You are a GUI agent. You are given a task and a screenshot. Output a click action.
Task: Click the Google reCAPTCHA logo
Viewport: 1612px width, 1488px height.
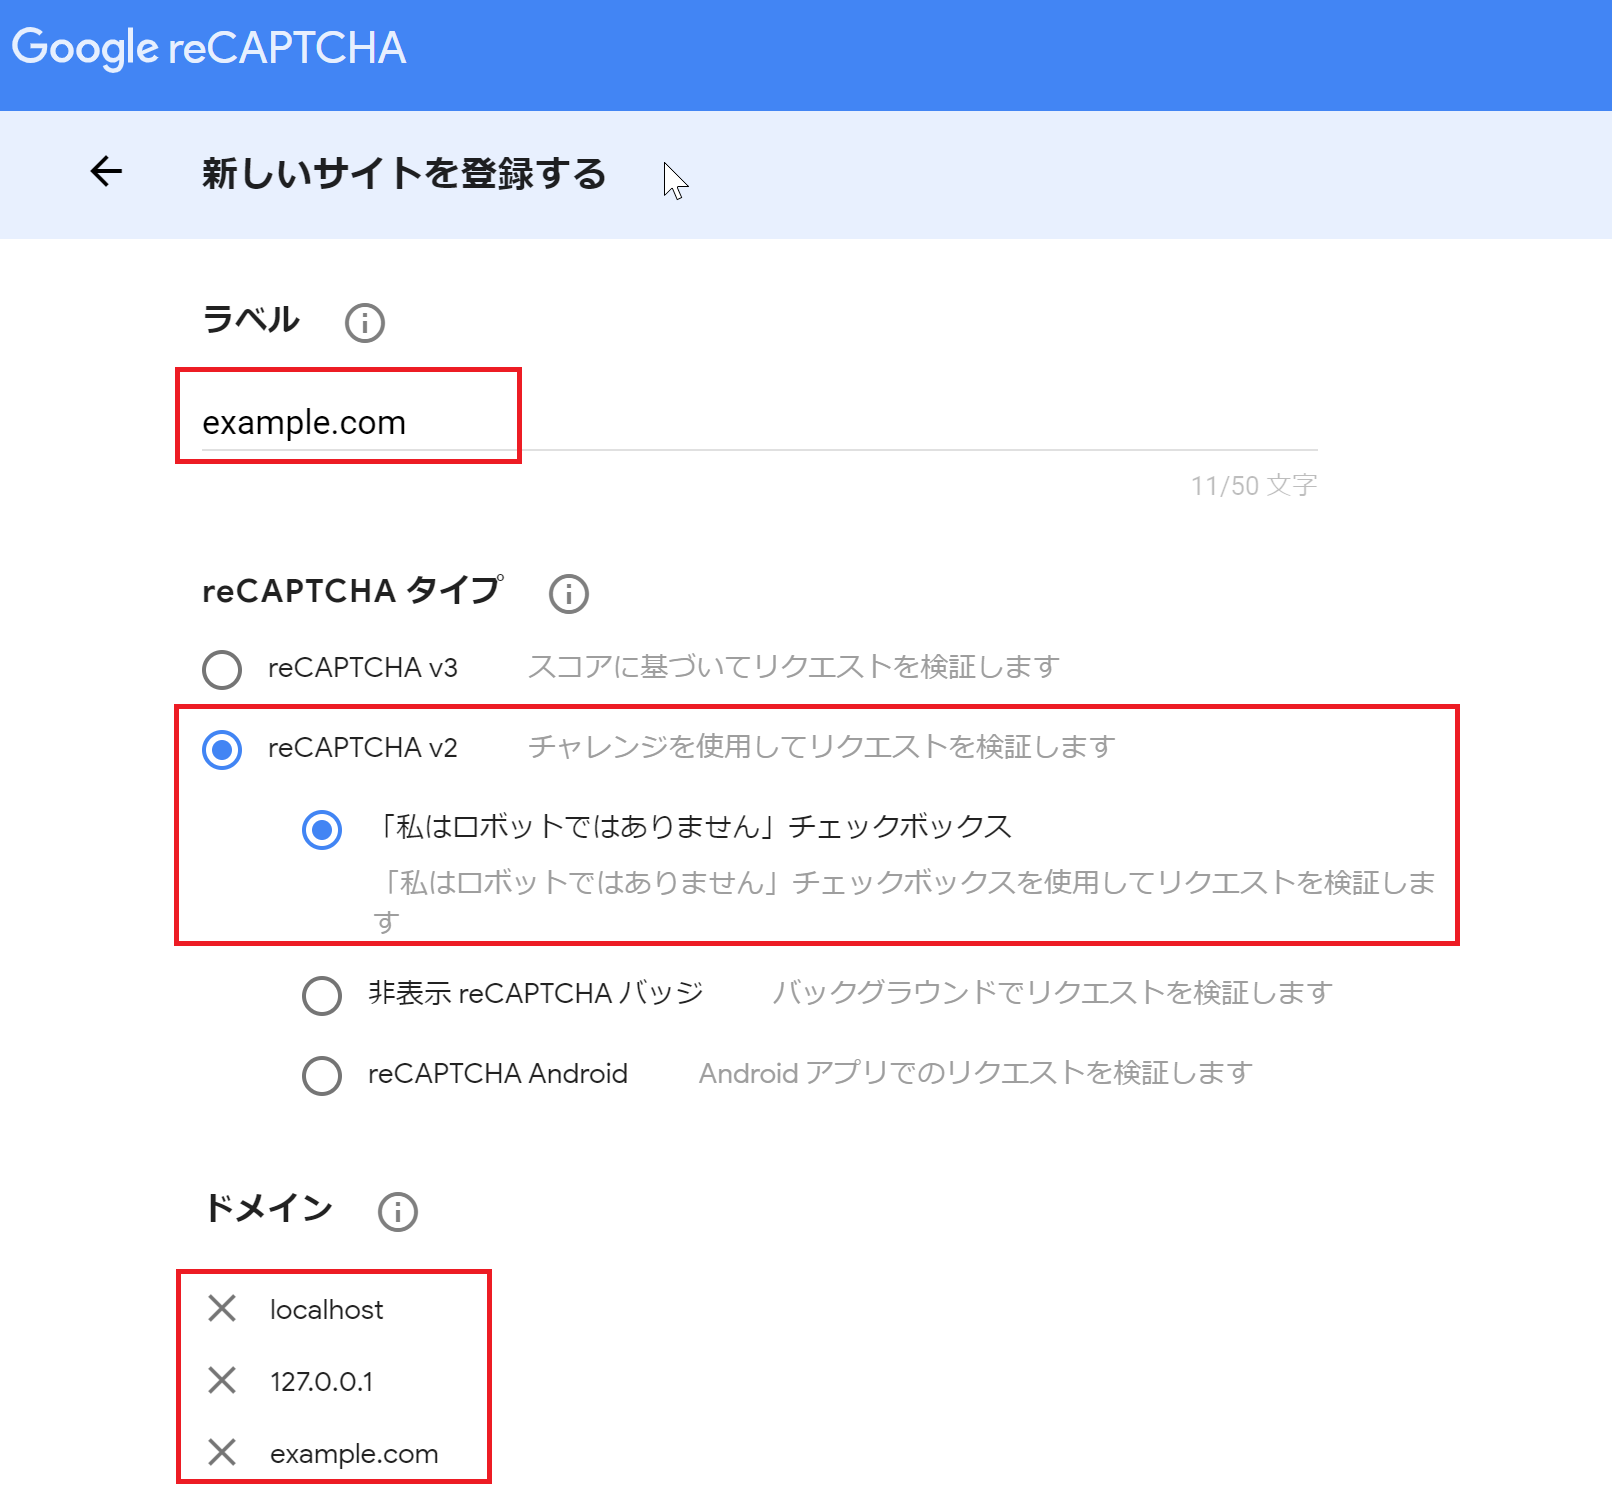208,48
